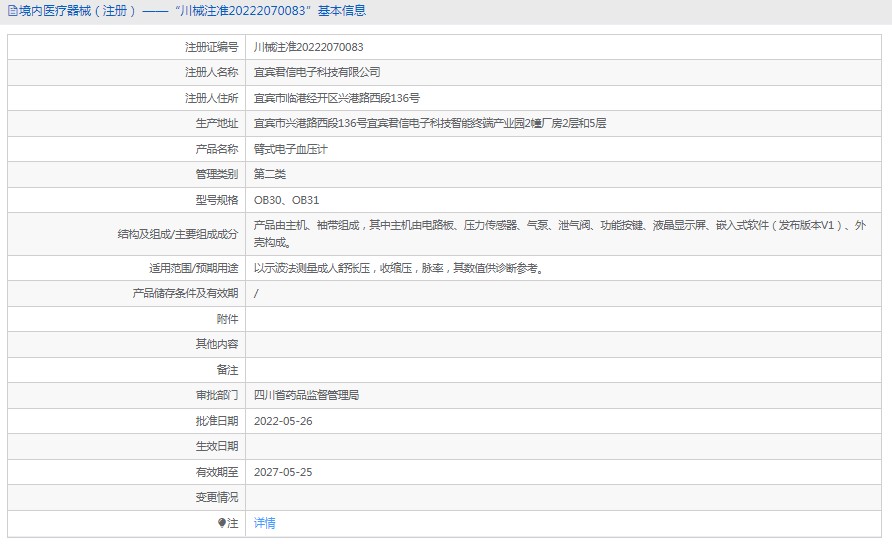The width and height of the screenshot is (892, 544).
Task: Click the 备注 label
Action: (228, 370)
